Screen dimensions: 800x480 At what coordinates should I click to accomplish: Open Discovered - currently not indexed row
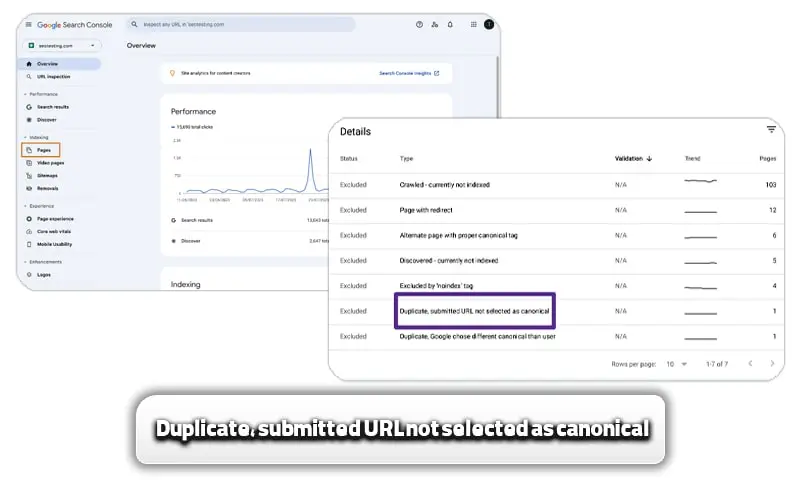557,261
